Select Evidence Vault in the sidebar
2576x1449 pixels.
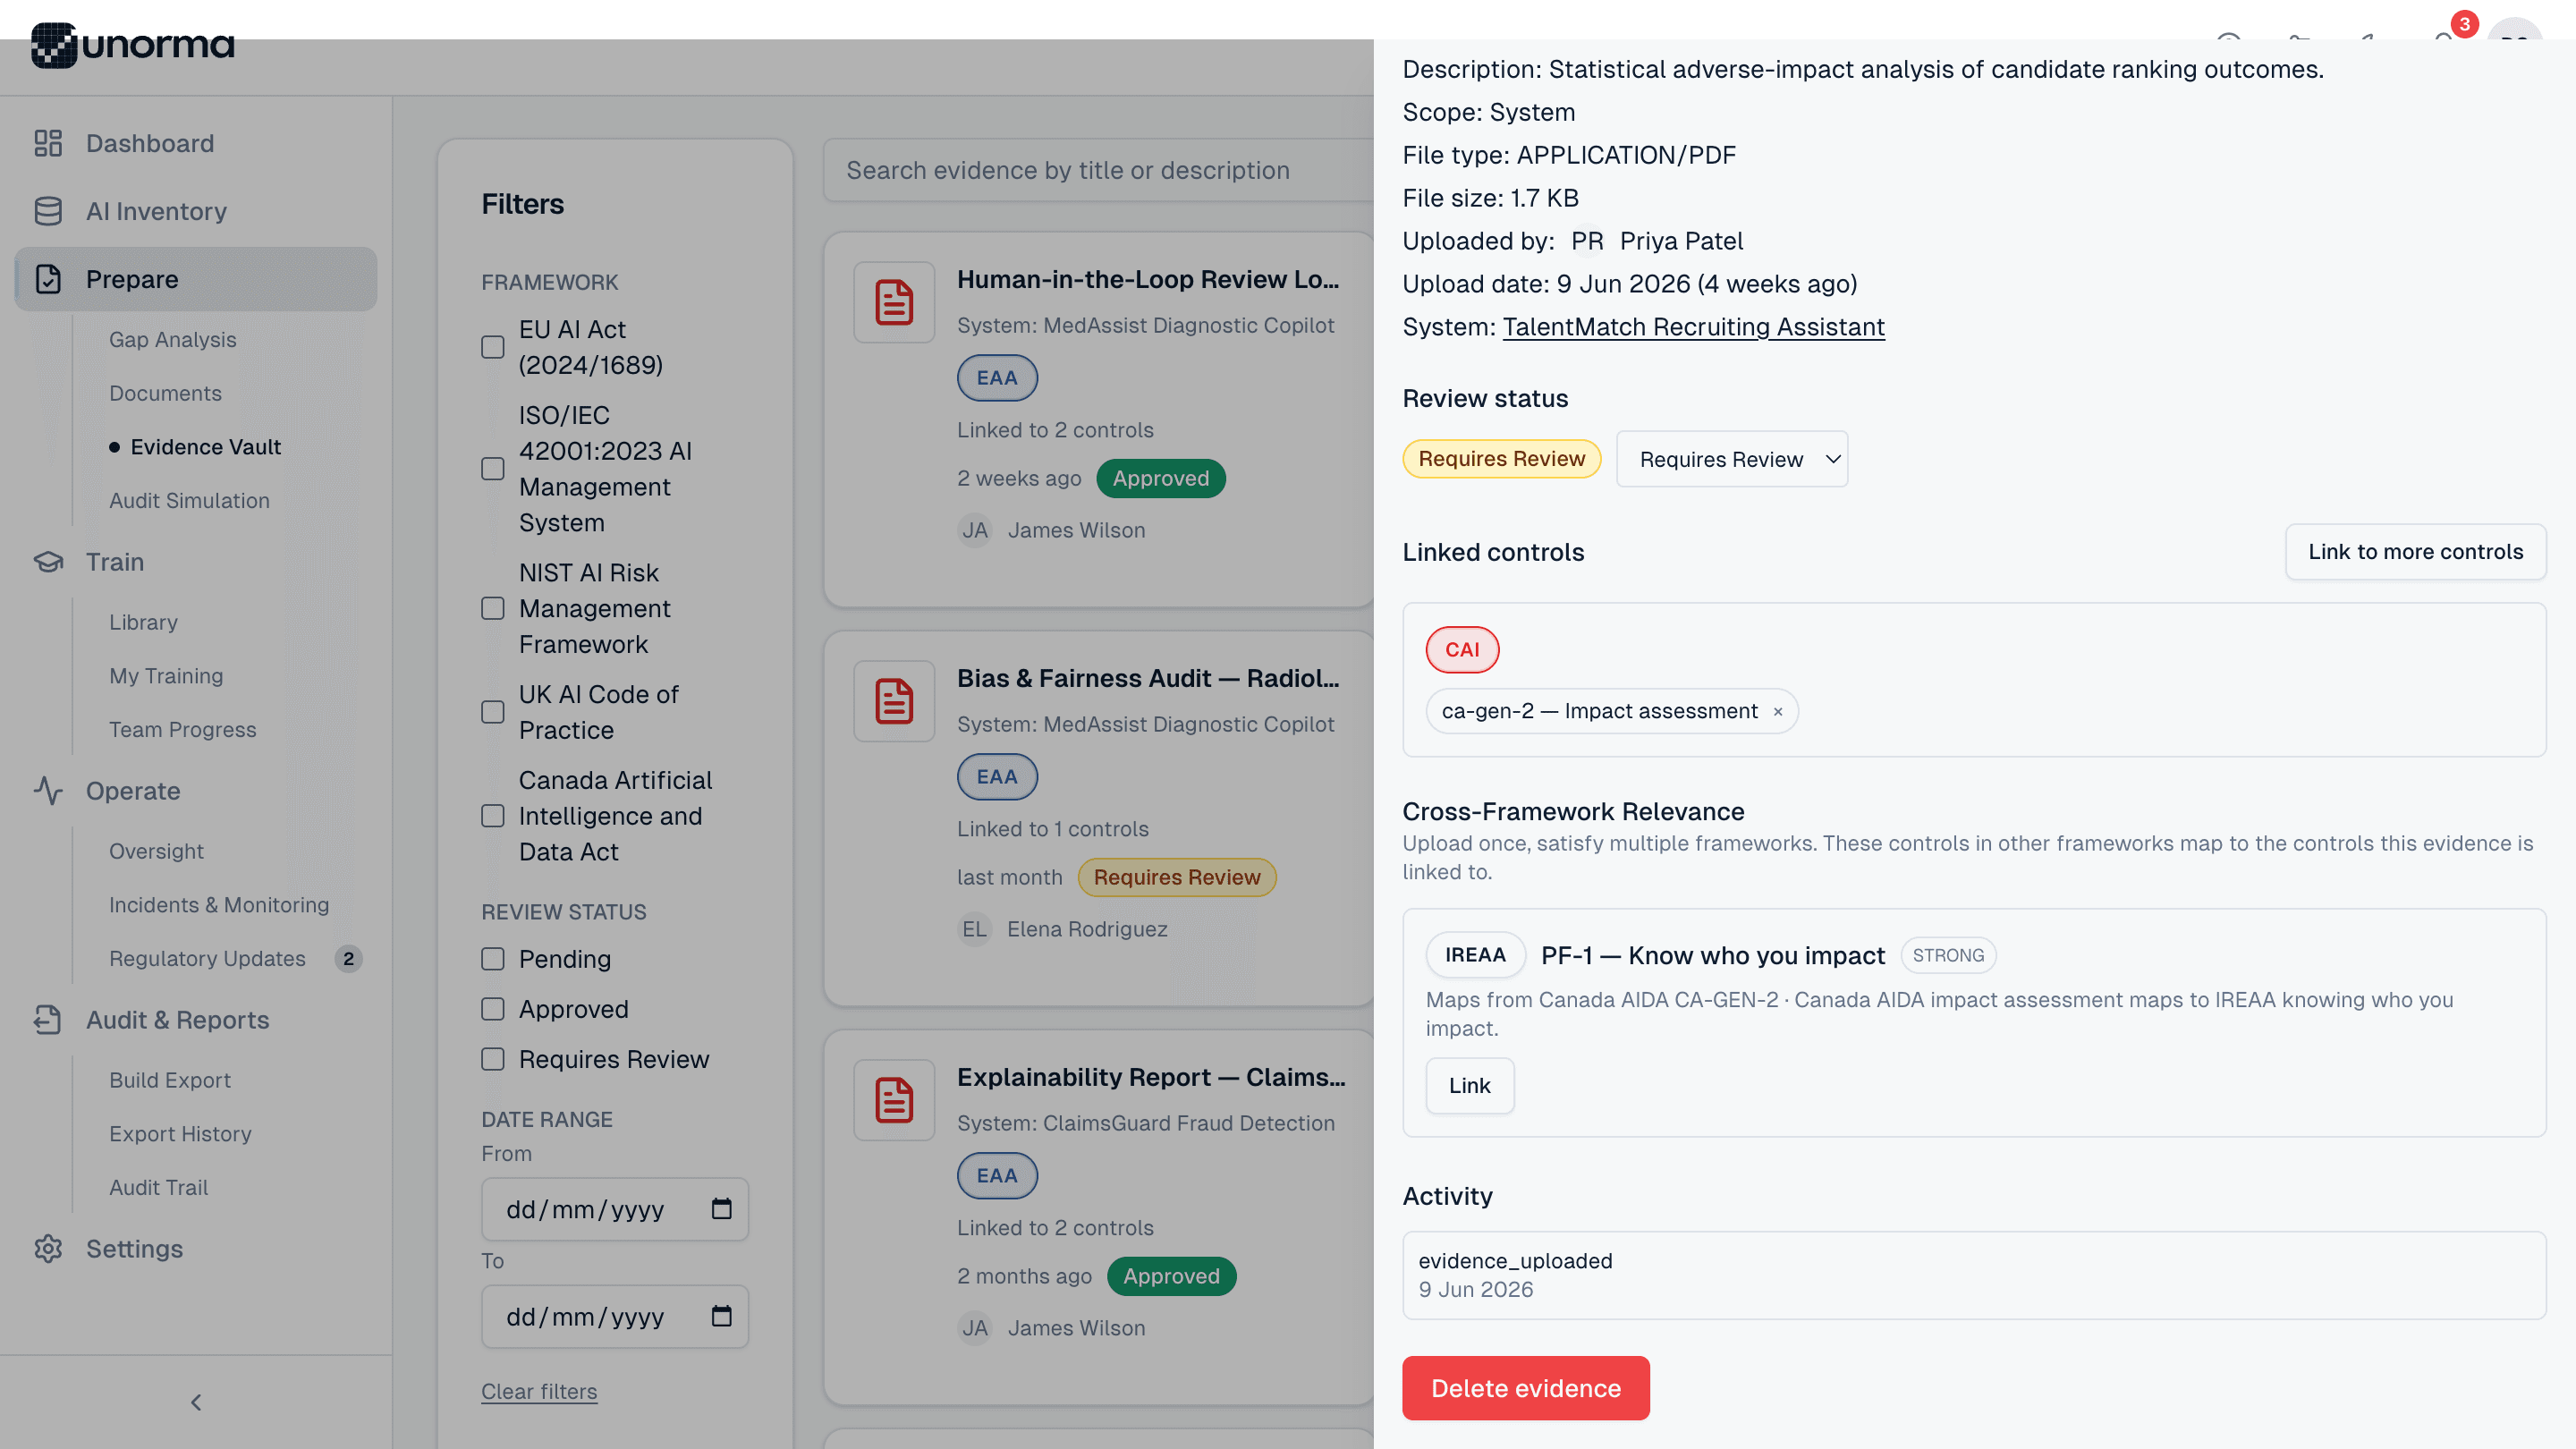tap(205, 447)
